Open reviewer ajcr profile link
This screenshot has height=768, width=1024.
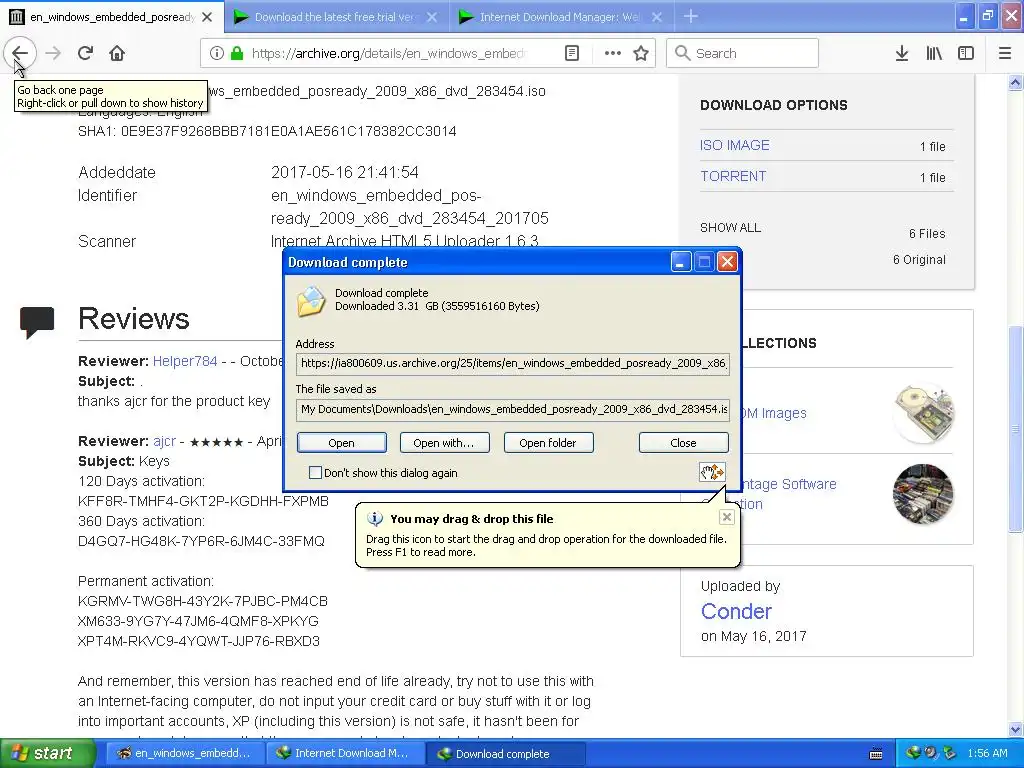click(165, 441)
